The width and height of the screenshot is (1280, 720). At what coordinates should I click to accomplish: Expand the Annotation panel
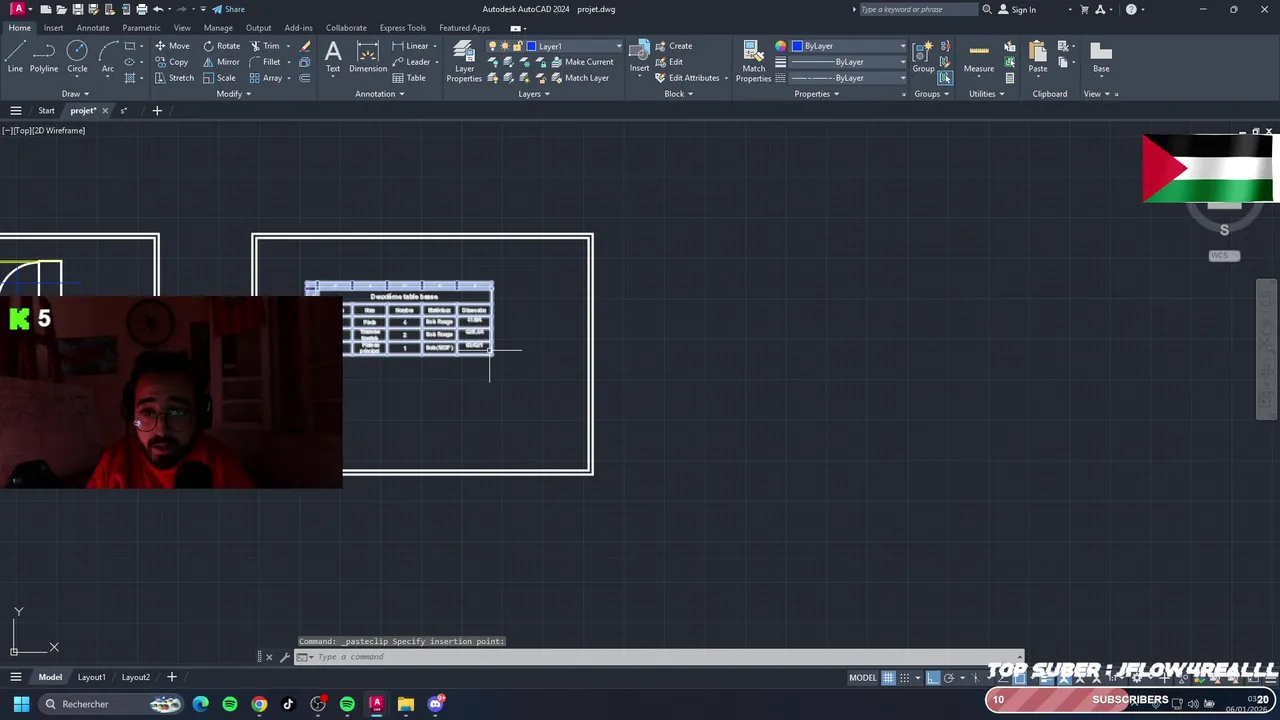[x=380, y=94]
